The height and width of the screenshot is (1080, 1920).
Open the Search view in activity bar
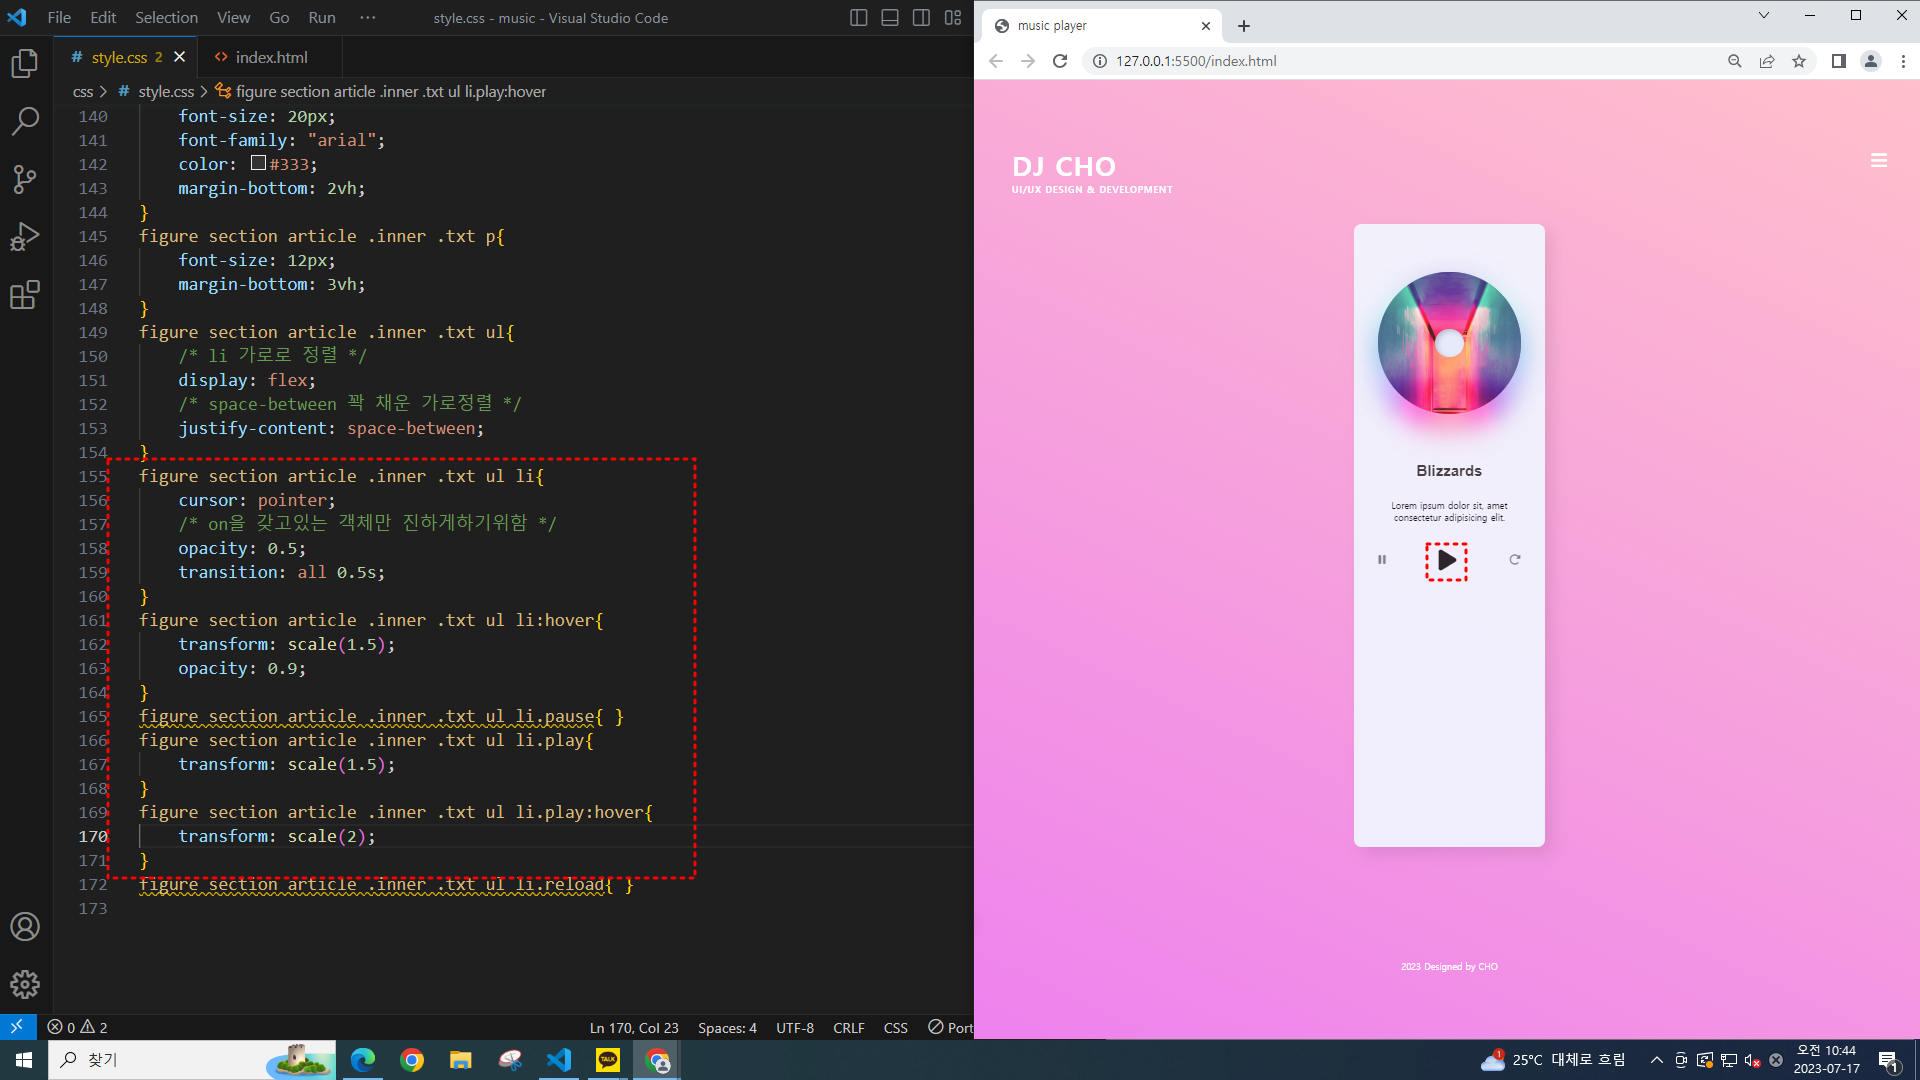click(25, 121)
